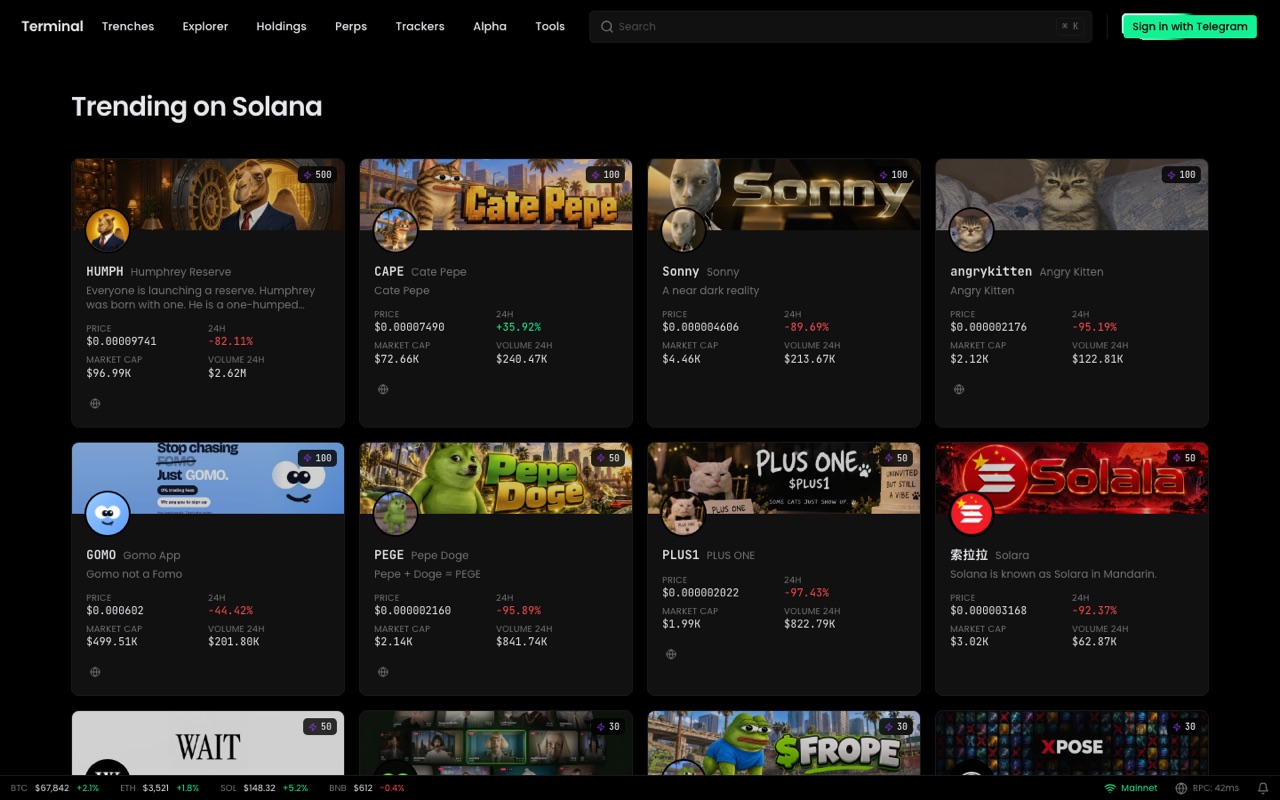Click BTC $67,842 ticker in status bar
1280x800 pixels.
(x=55, y=788)
